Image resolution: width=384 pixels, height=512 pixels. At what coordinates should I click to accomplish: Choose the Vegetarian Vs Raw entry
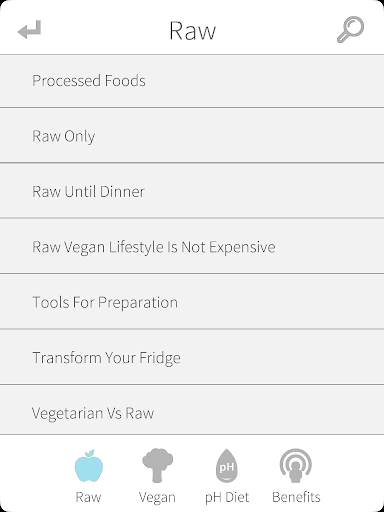[x=192, y=410]
